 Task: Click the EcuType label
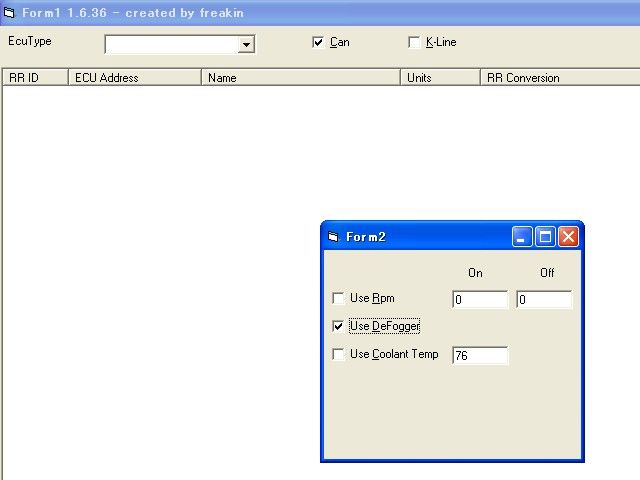click(x=30, y=41)
